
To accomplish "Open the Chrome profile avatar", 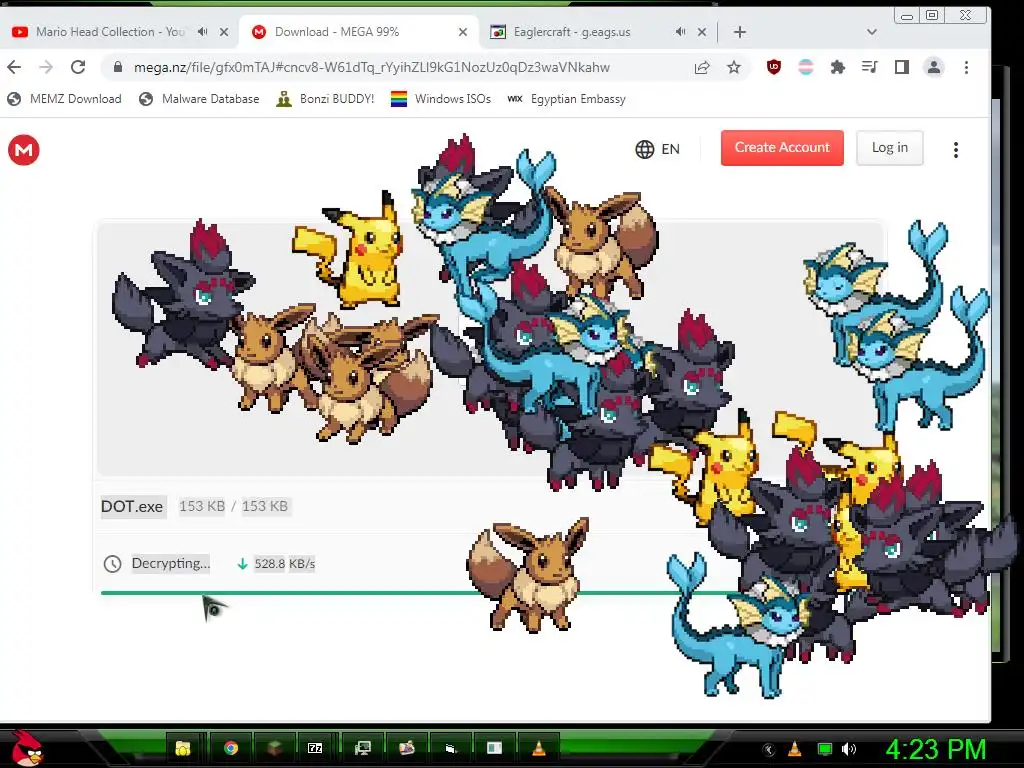I will pos(934,67).
